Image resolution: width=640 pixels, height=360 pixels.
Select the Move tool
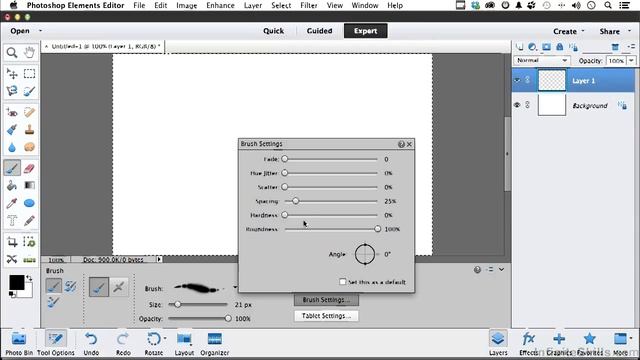(x=12, y=74)
